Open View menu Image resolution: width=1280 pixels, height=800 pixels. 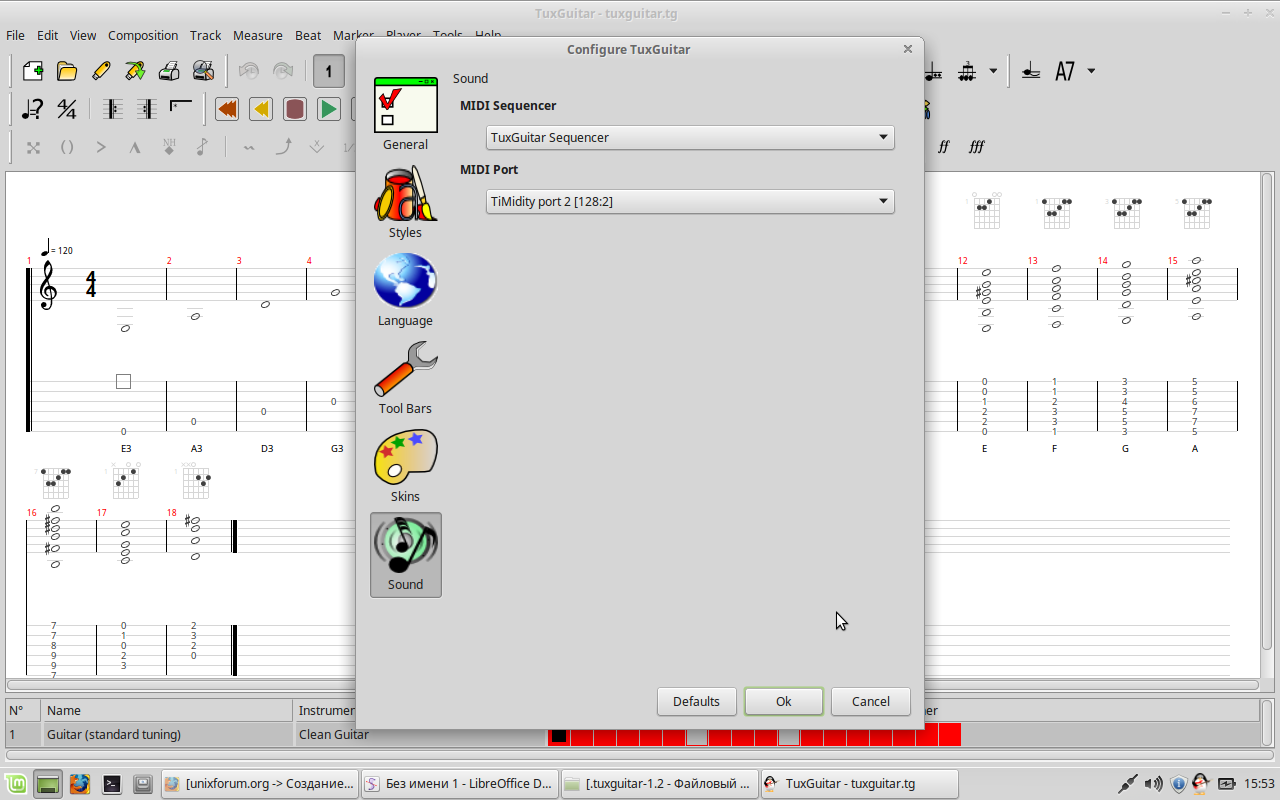pyautogui.click(x=83, y=35)
